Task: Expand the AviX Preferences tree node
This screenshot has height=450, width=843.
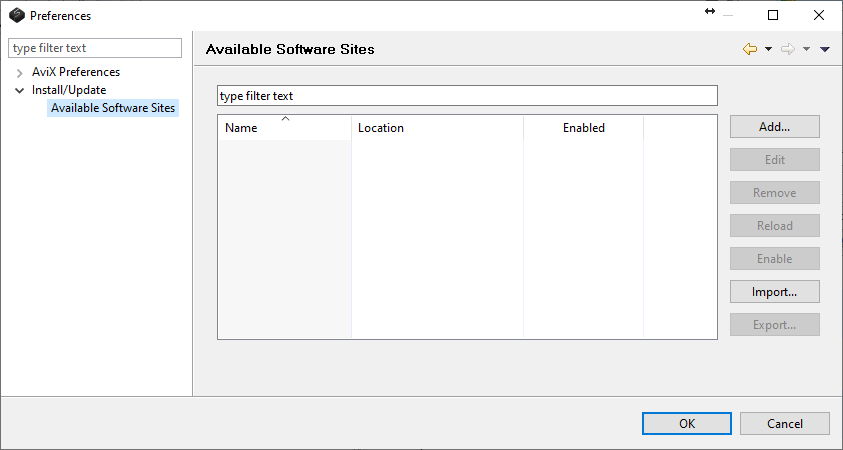Action: [20, 72]
